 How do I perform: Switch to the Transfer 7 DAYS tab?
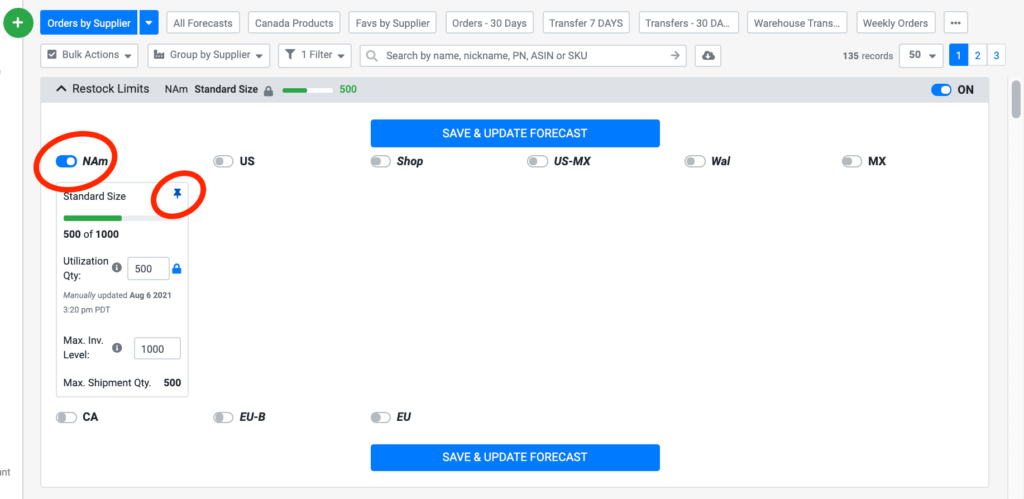pos(586,23)
